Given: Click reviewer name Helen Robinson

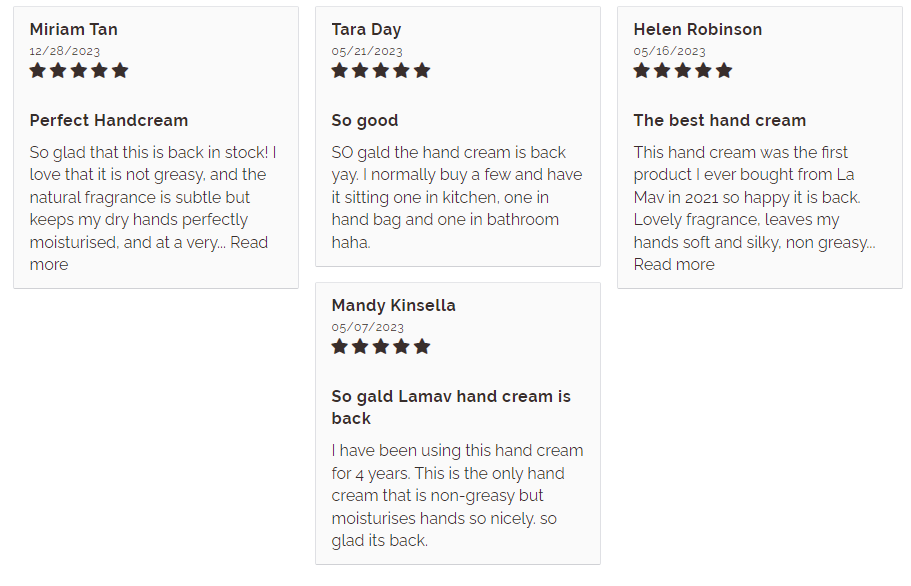Looking at the screenshot, I should coord(698,29).
